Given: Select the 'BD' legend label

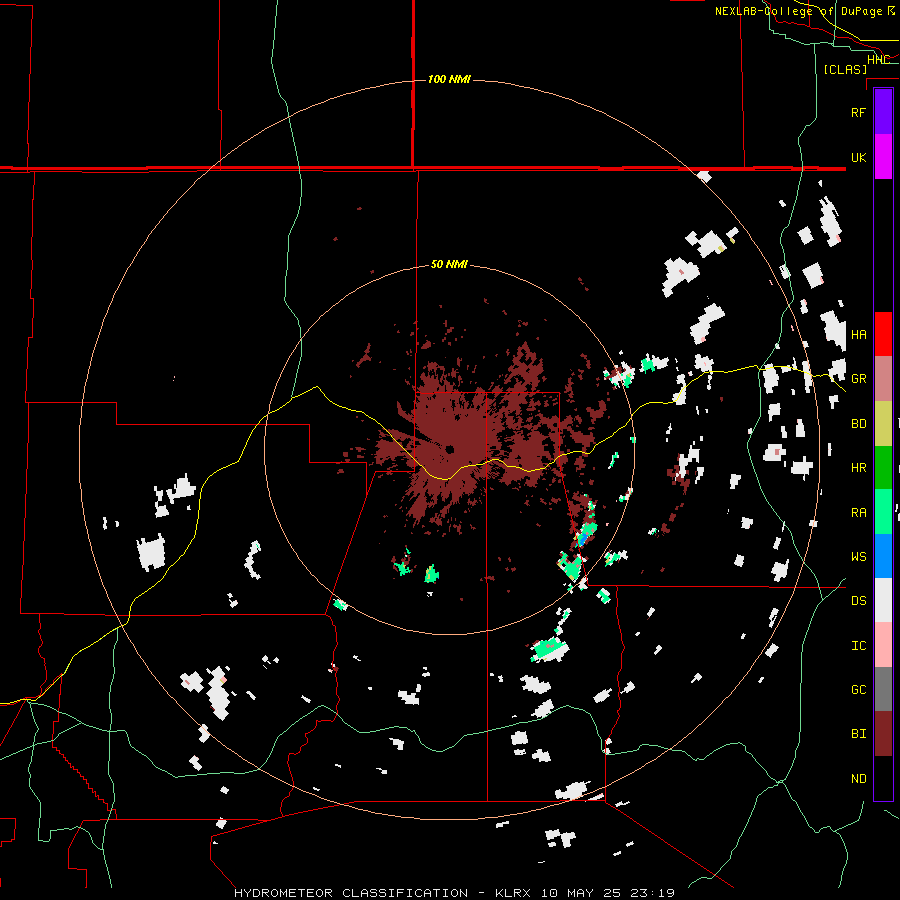Looking at the screenshot, I should point(859,424).
